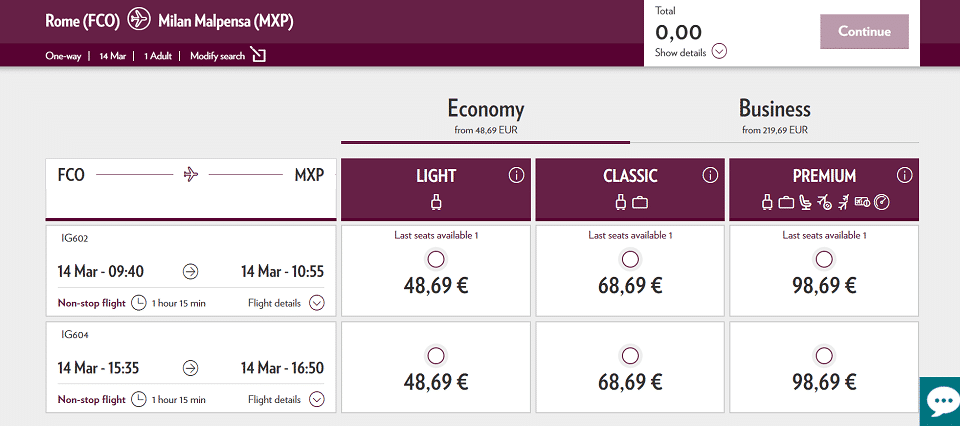Open the chat support bubble icon
This screenshot has height=426, width=960.
pyautogui.click(x=940, y=402)
